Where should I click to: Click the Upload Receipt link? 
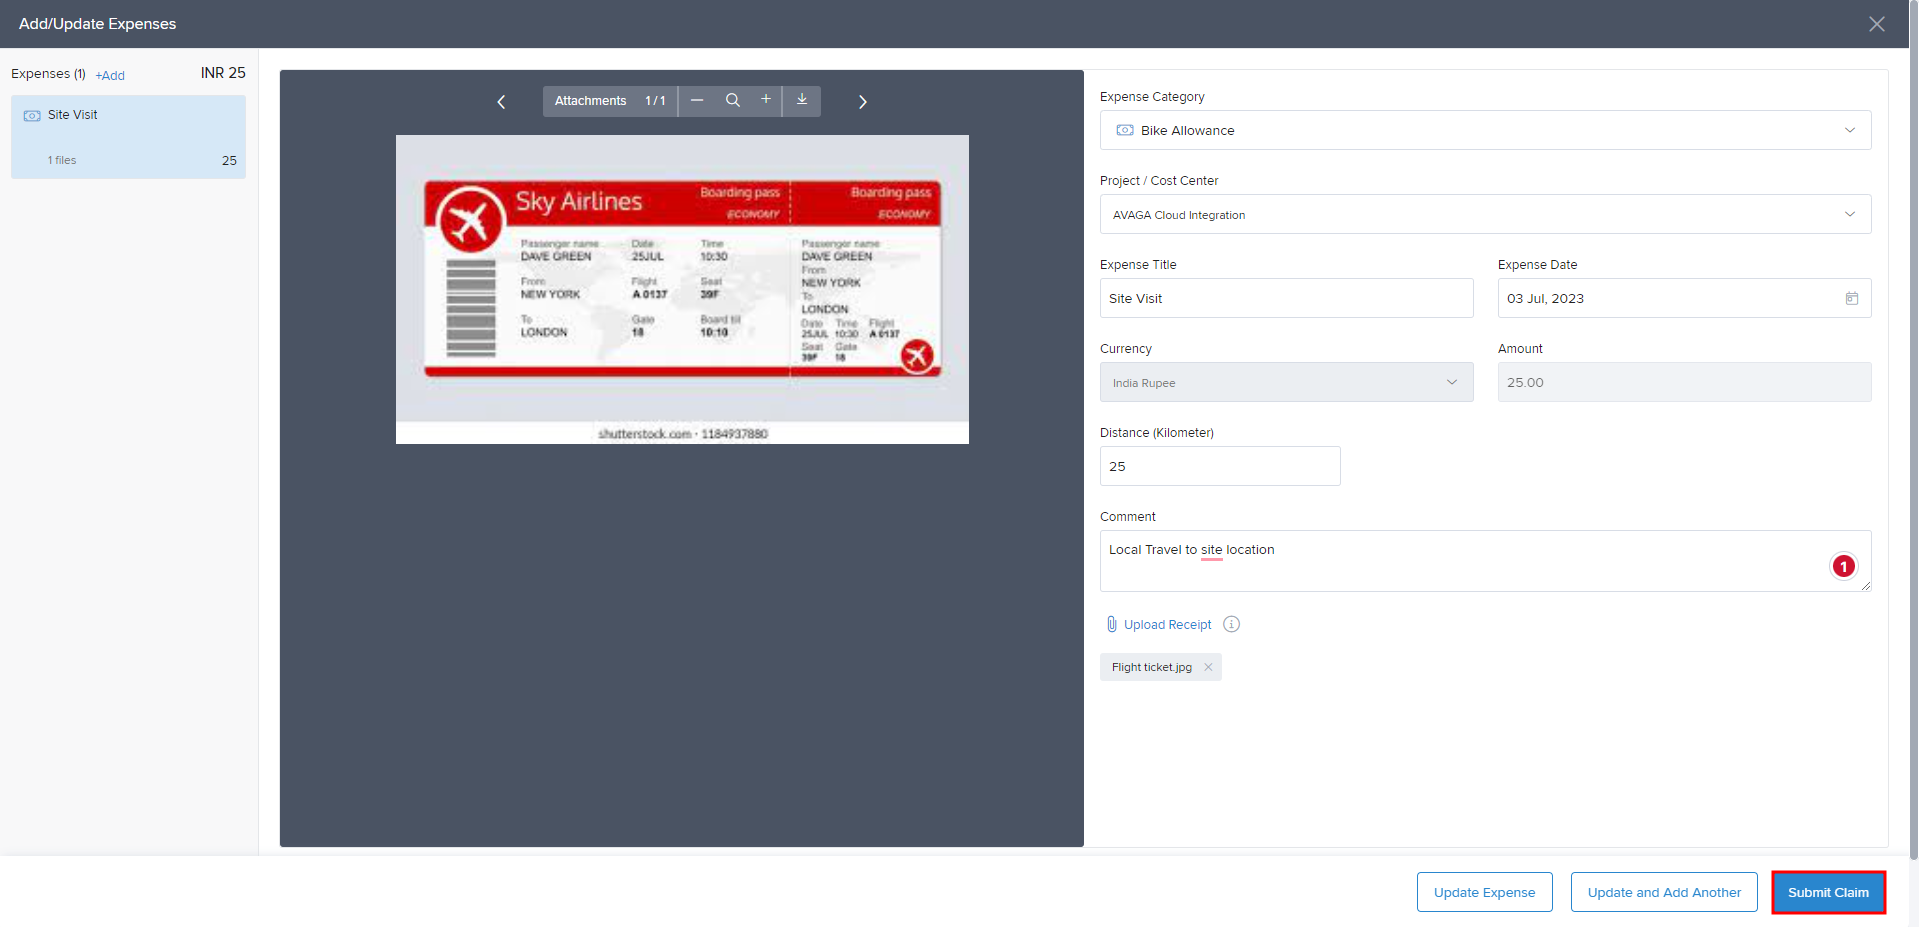pos(1166,624)
